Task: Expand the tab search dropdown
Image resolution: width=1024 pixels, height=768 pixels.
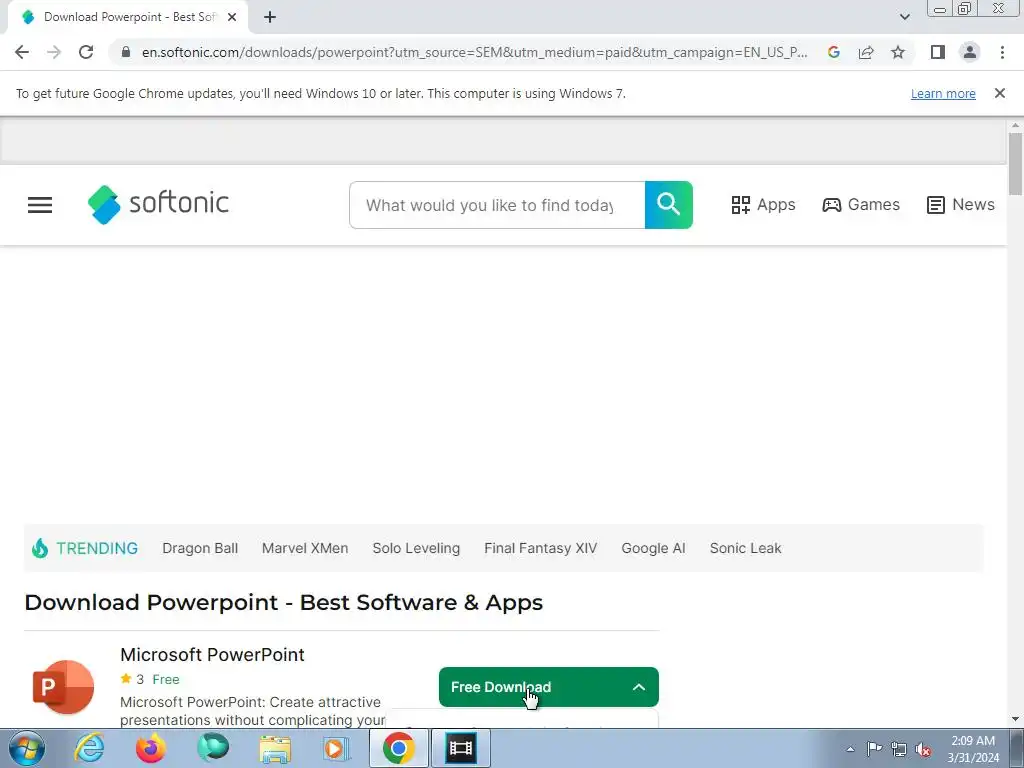Action: [904, 17]
